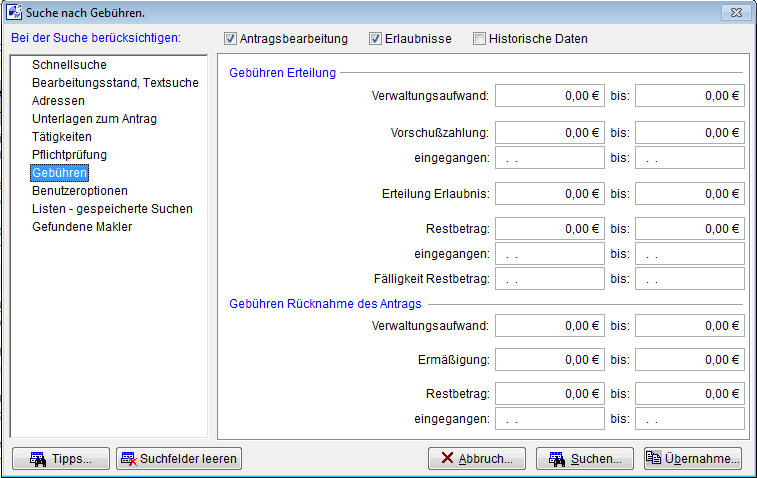Screen dimensions: 757x478
Task: Uncheck the Erlaubnisse checkbox
Action: 376,39
